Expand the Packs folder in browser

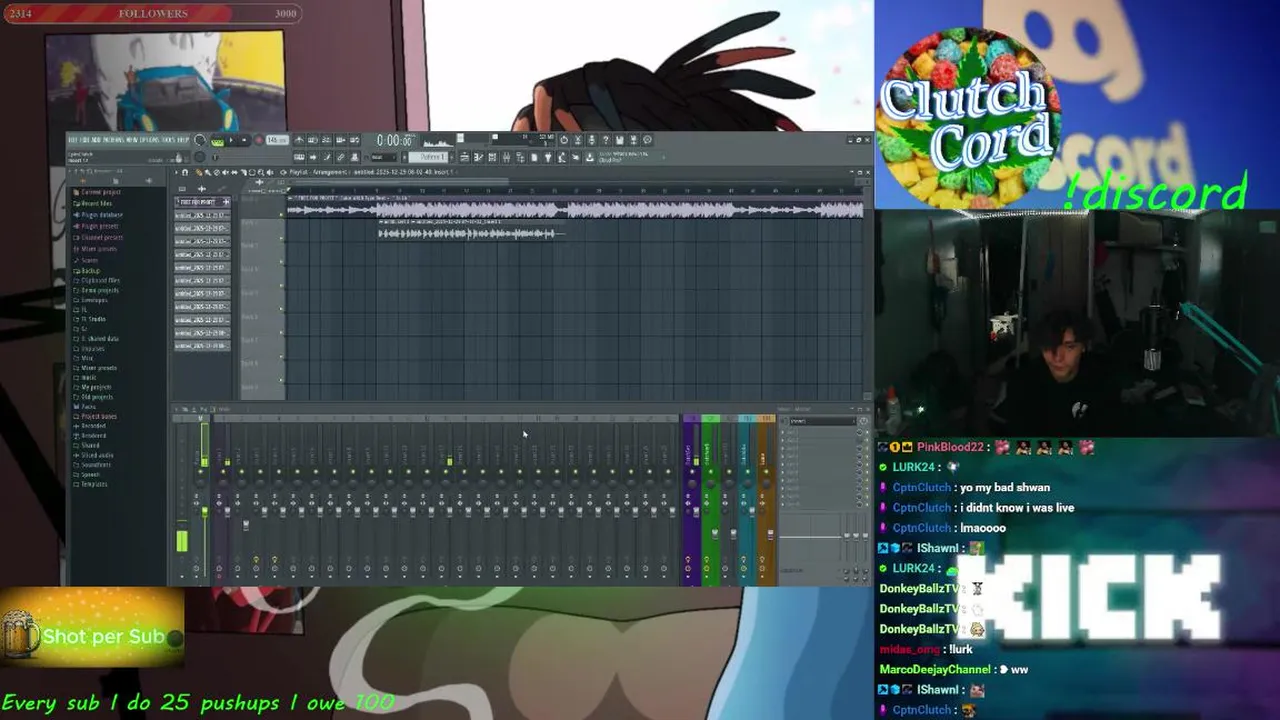(x=88, y=407)
